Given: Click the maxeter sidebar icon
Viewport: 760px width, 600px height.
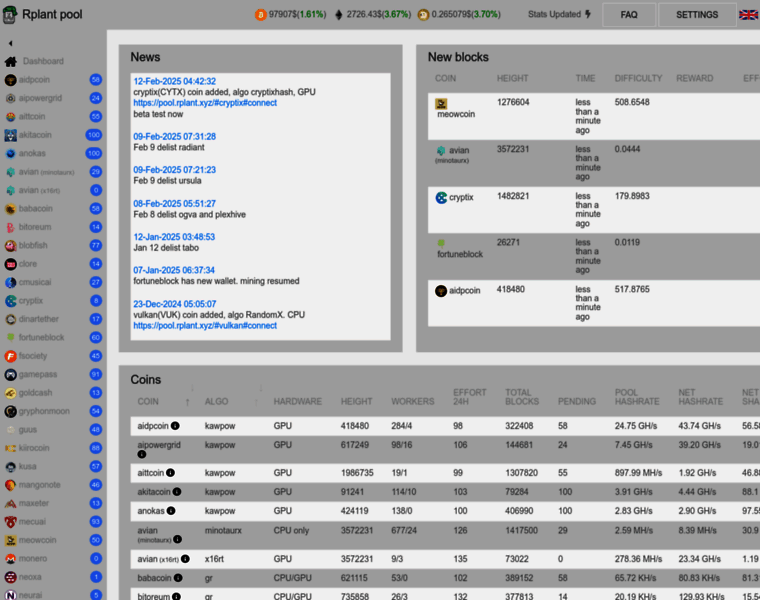Looking at the screenshot, I should click(10, 504).
